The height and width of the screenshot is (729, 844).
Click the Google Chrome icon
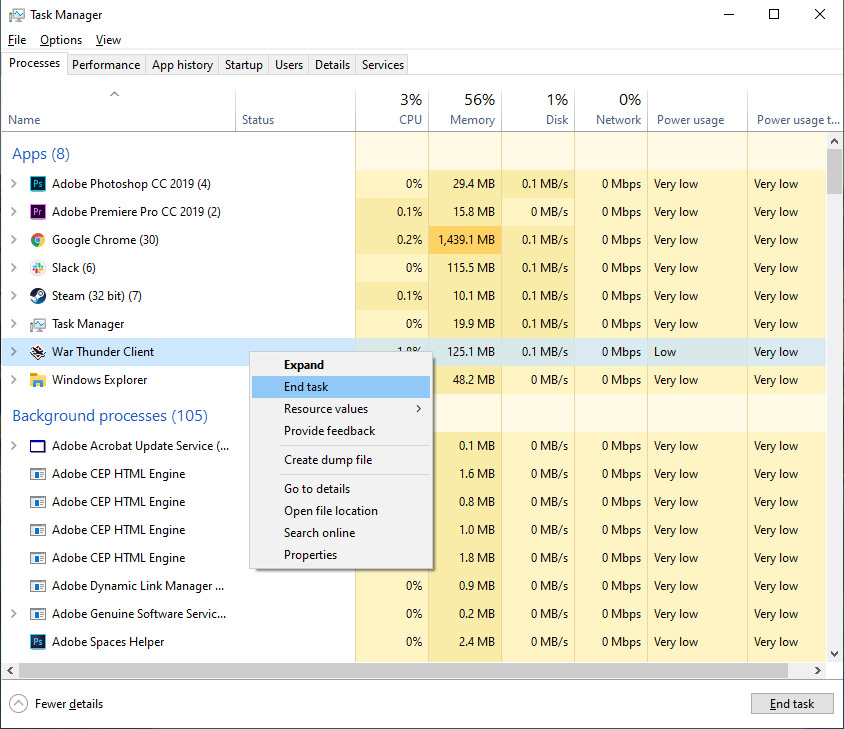[x=38, y=240]
